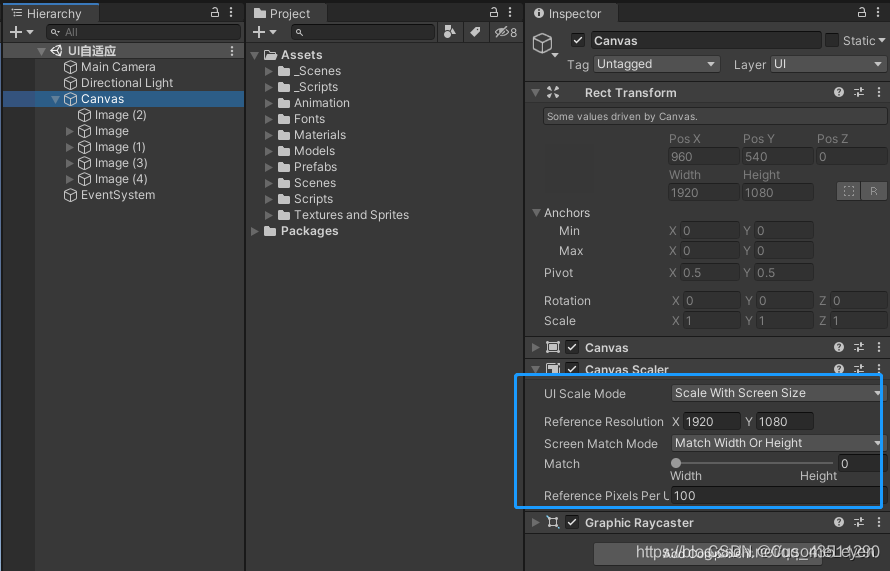890x571 pixels.
Task: Open Graphic Raycaster more options menu
Action: 879,522
